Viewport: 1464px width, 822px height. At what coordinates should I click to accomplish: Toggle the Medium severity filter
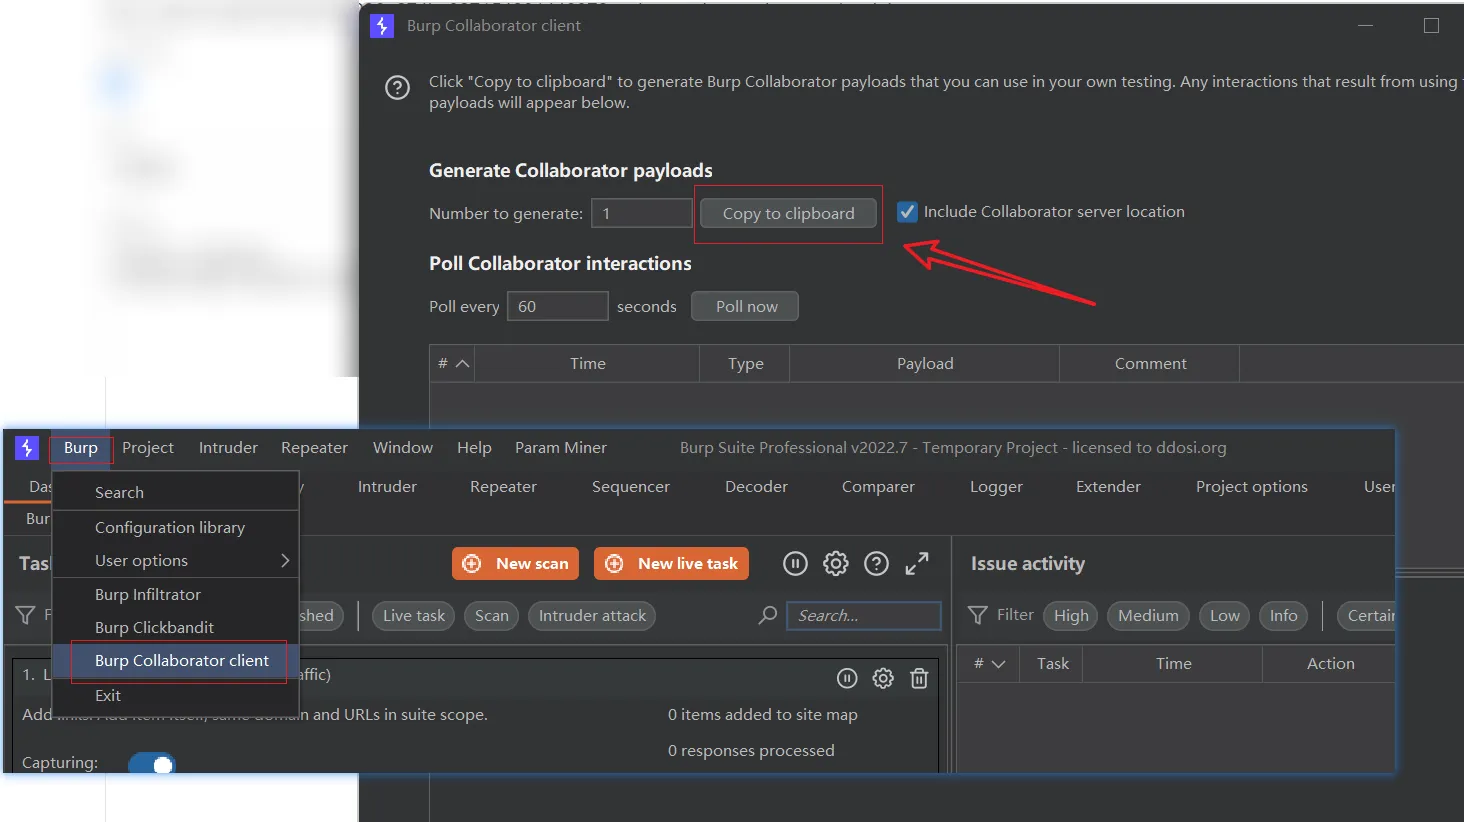point(1148,616)
